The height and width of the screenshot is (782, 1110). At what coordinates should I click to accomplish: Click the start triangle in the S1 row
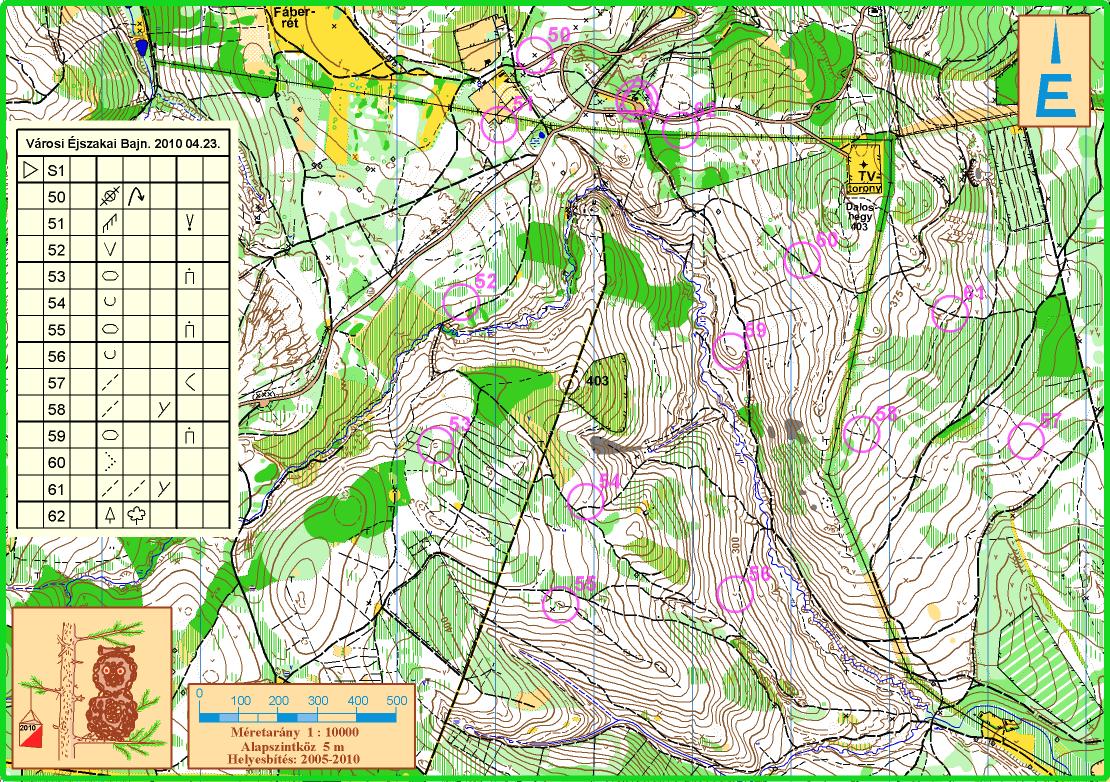[30, 170]
